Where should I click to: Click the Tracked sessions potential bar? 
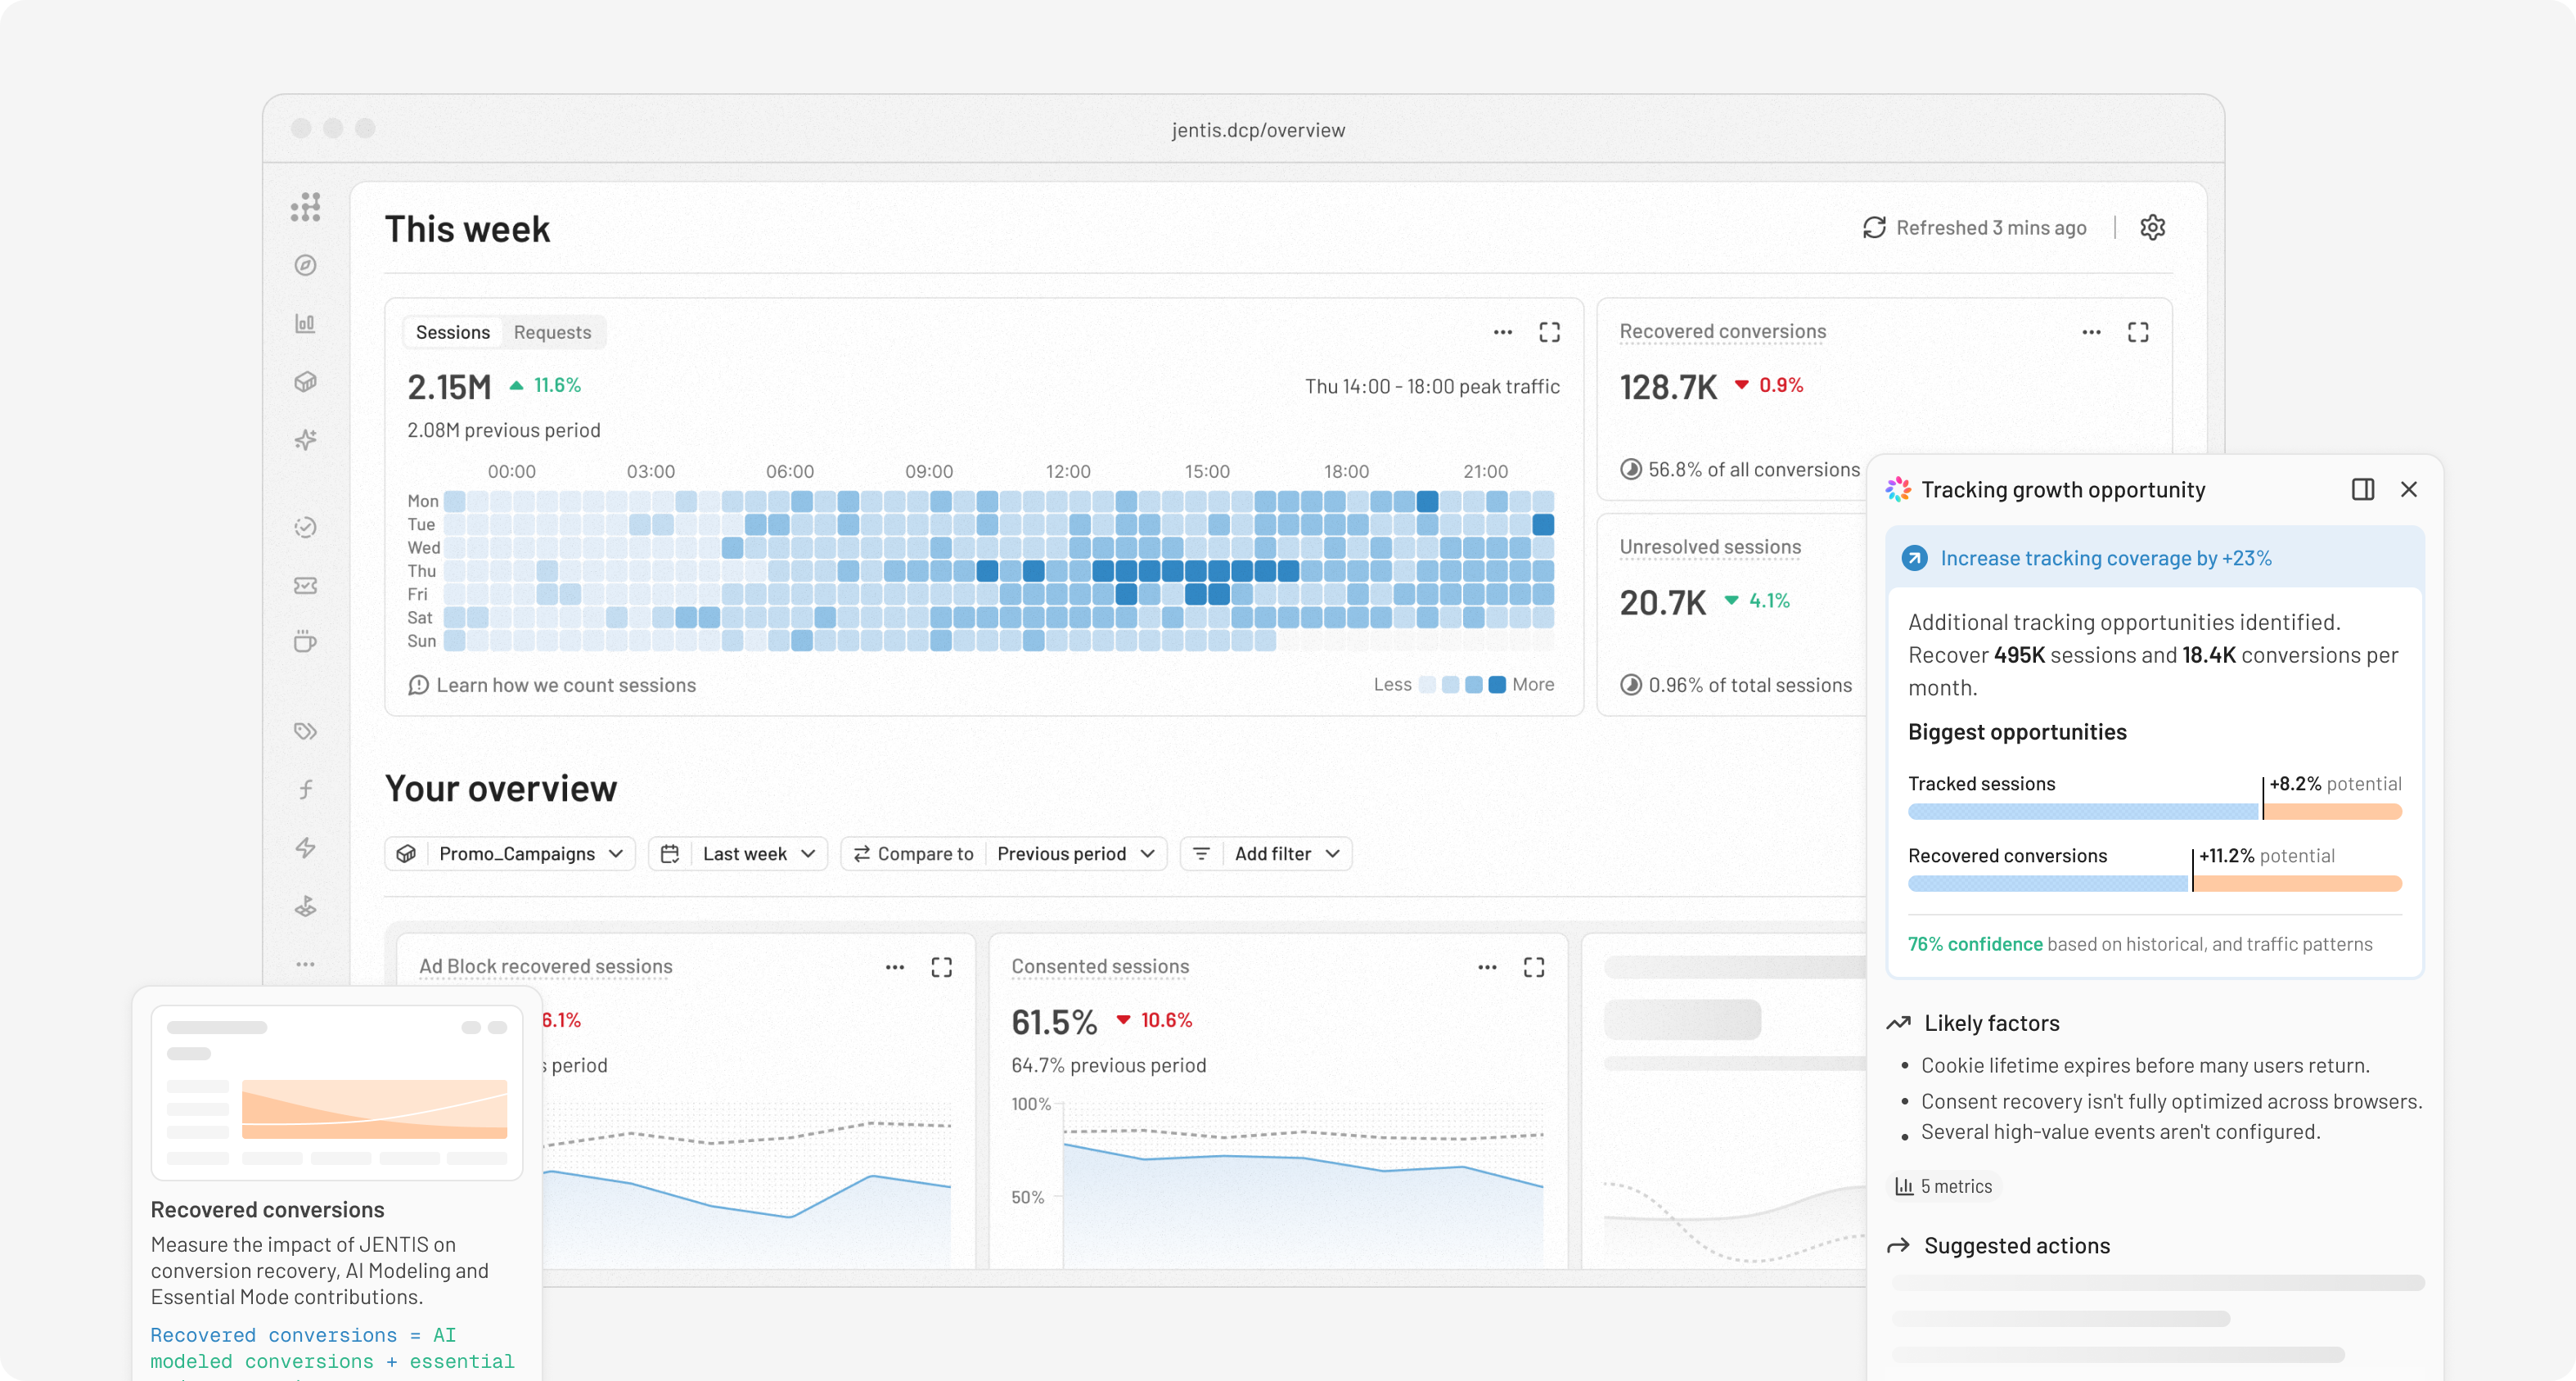(x=2154, y=811)
